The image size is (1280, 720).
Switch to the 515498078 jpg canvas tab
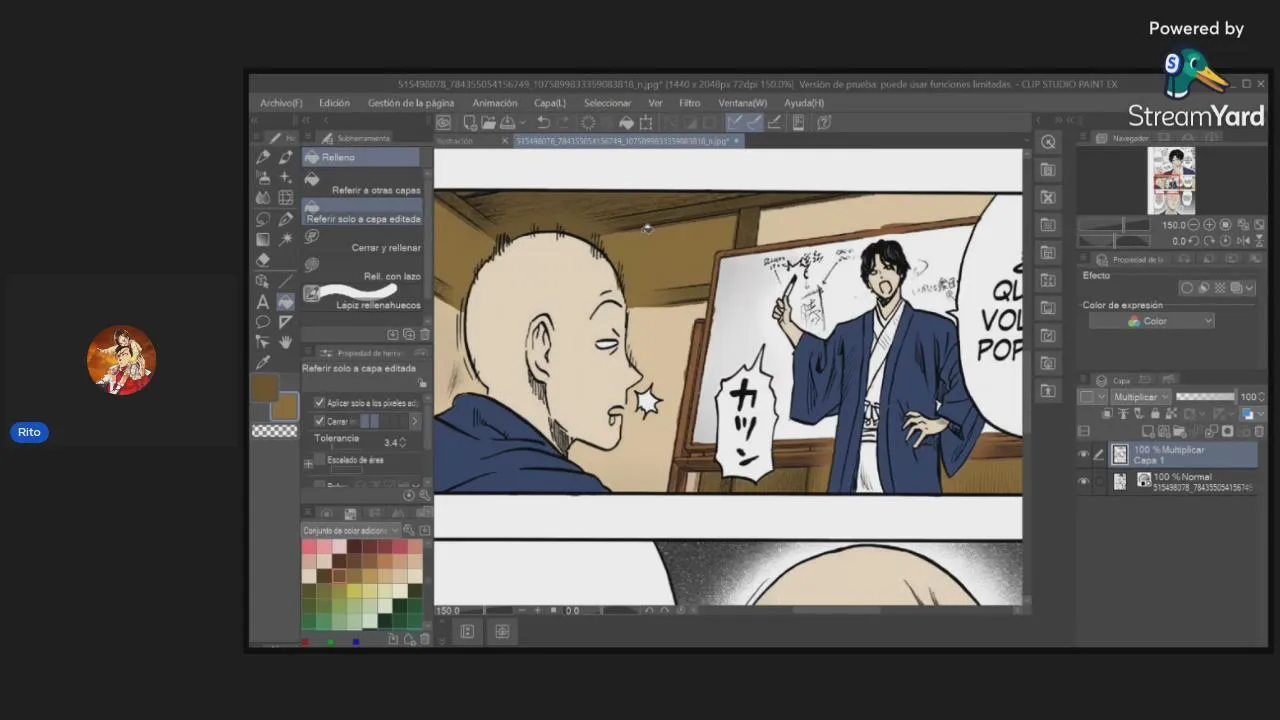pyautogui.click(x=627, y=141)
